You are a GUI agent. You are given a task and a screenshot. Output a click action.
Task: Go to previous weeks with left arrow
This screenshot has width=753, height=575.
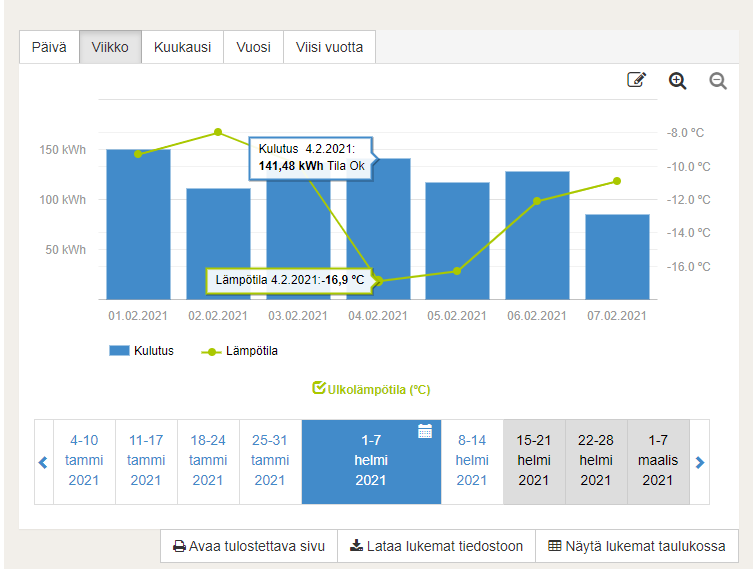pos(43,462)
